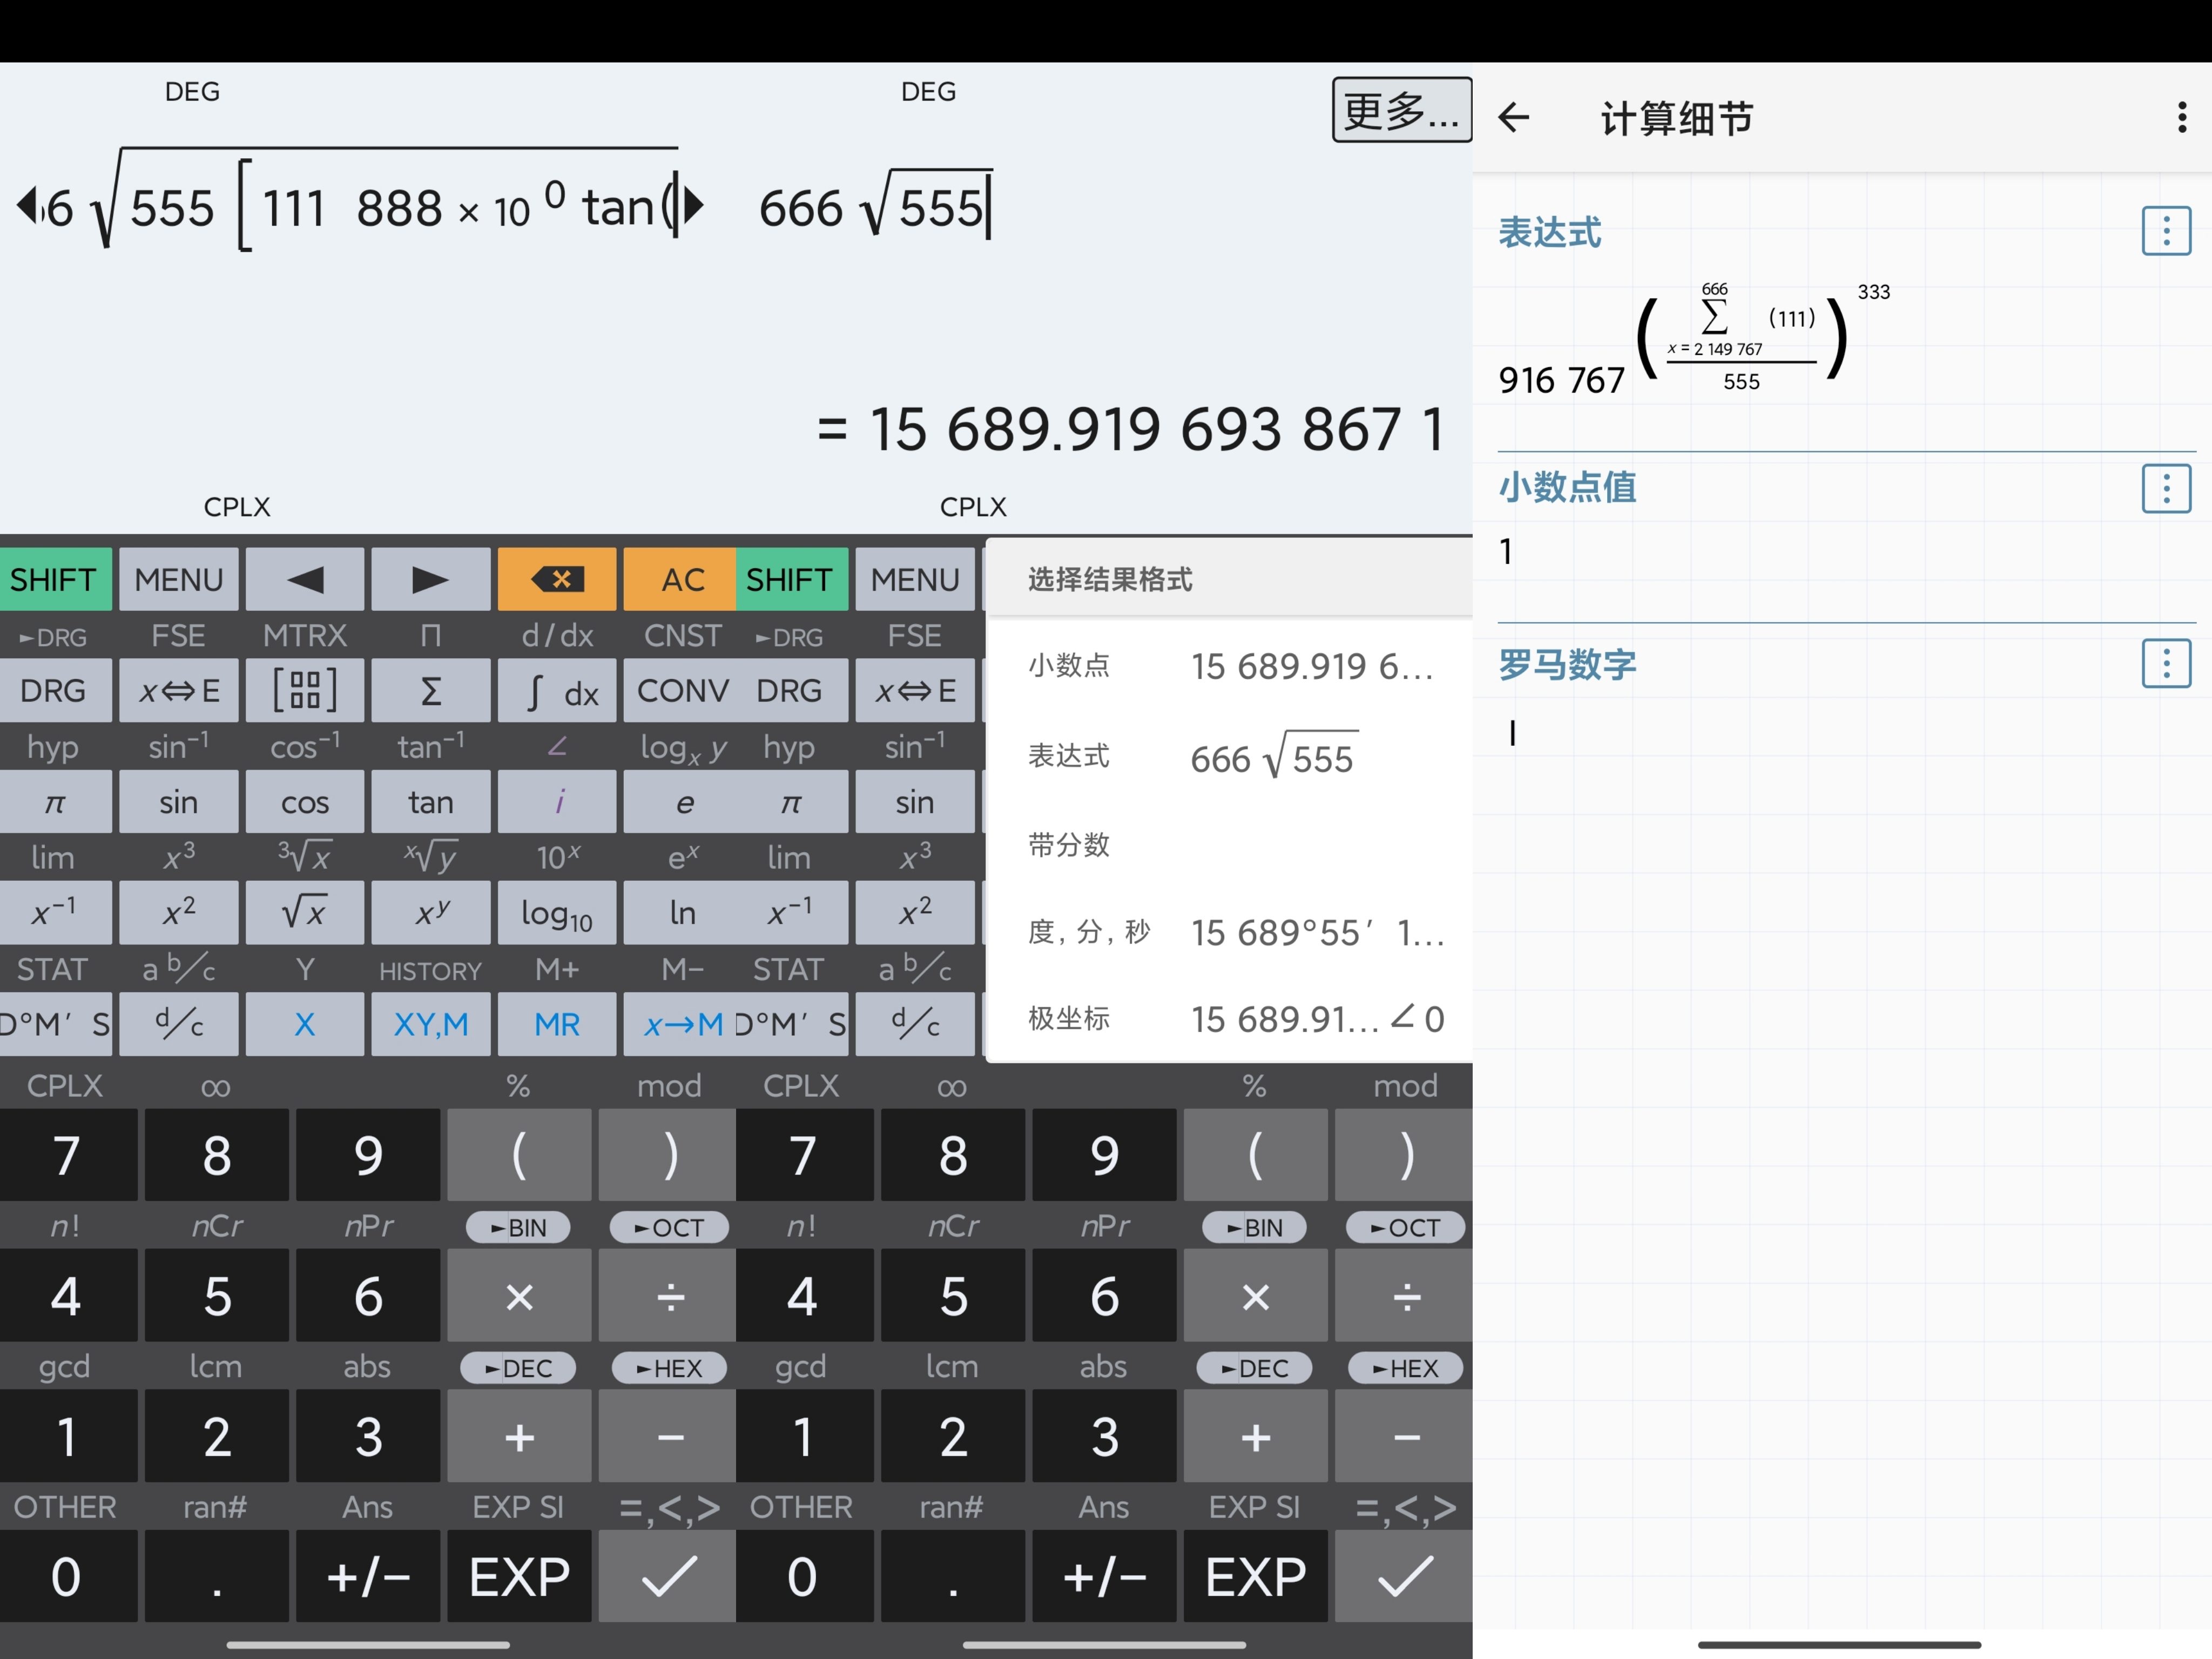Tap the ∫dx integral key
The width and height of the screenshot is (2212, 1659).
tap(557, 690)
